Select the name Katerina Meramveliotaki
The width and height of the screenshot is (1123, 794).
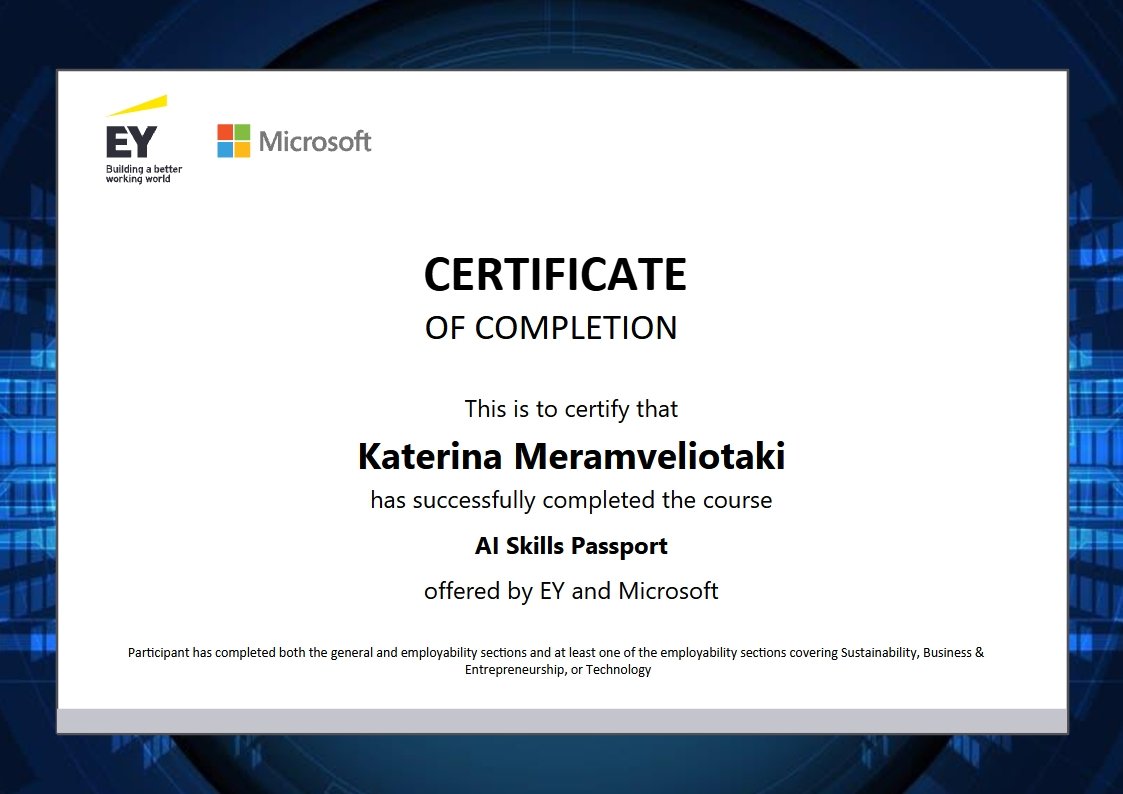pos(571,456)
